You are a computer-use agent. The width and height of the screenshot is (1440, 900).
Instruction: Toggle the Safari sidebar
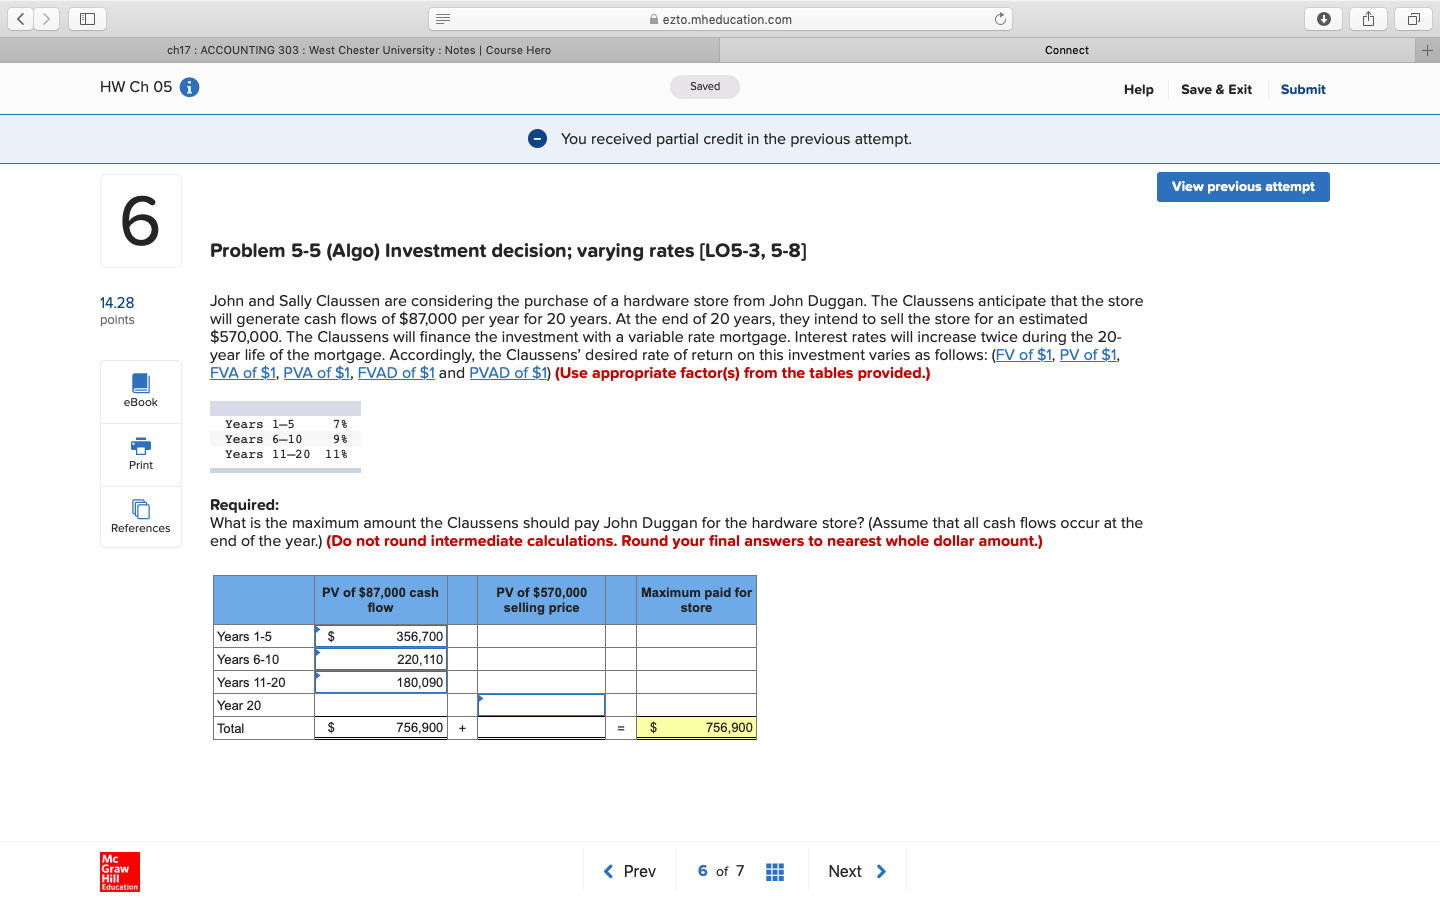[x=87, y=18]
